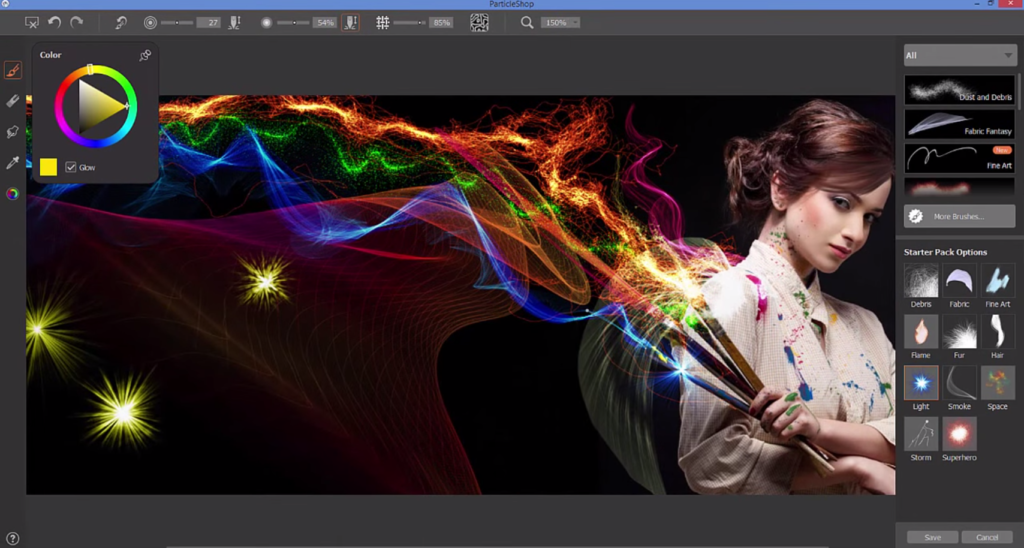Click the More Brushes button
Viewport: 1024px width, 548px height.
tap(959, 216)
